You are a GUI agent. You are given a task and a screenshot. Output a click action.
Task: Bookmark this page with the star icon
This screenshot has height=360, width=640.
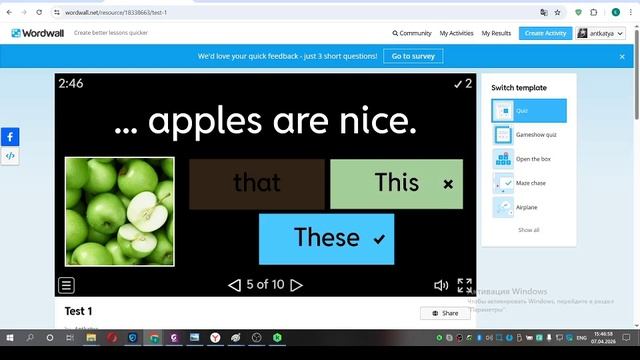click(558, 13)
